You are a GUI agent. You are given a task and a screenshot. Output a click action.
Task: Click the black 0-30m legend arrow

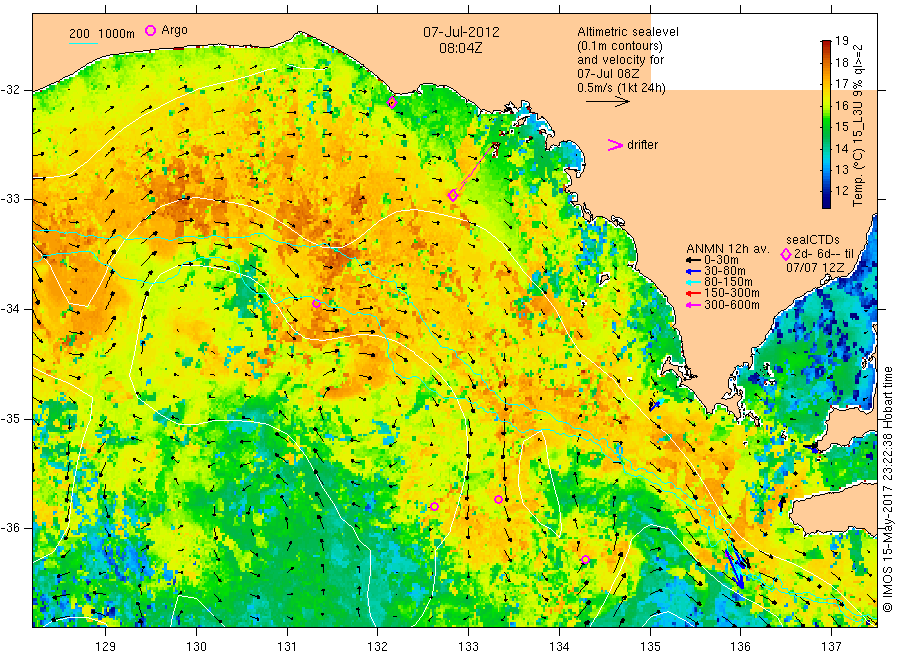click(693, 260)
